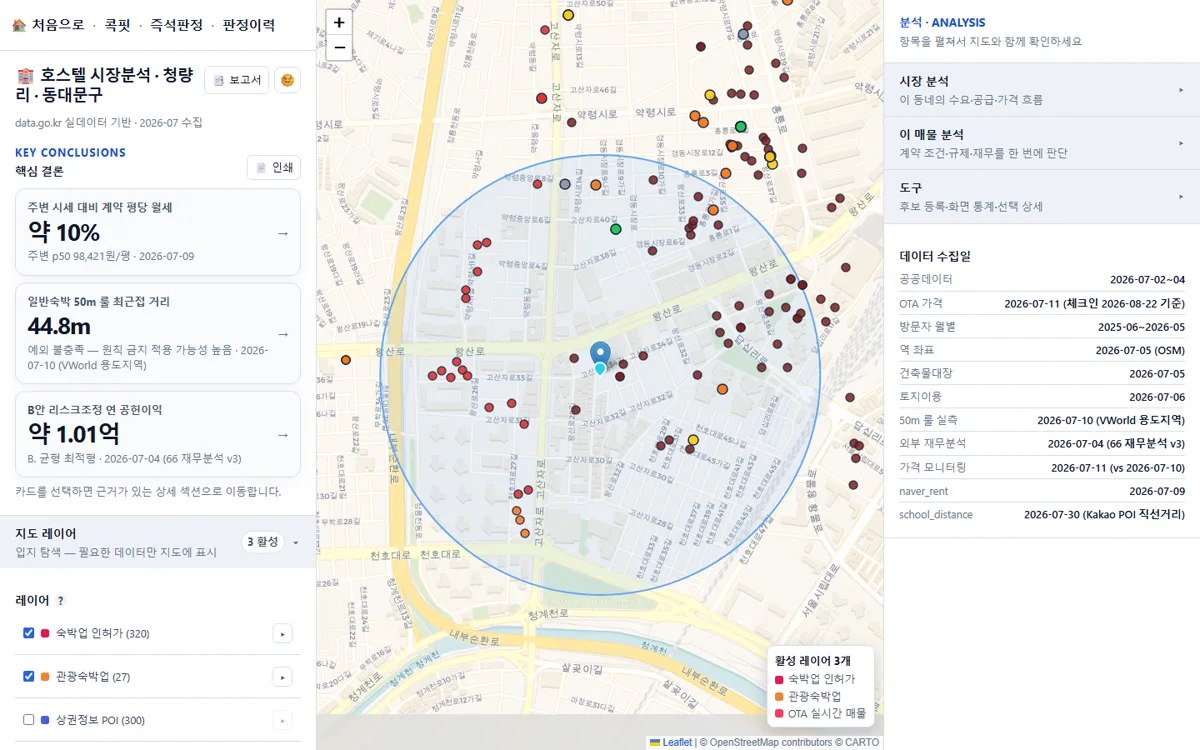Select the 50m 룰 실측 row
This screenshot has width=1200, height=750.
point(1042,420)
